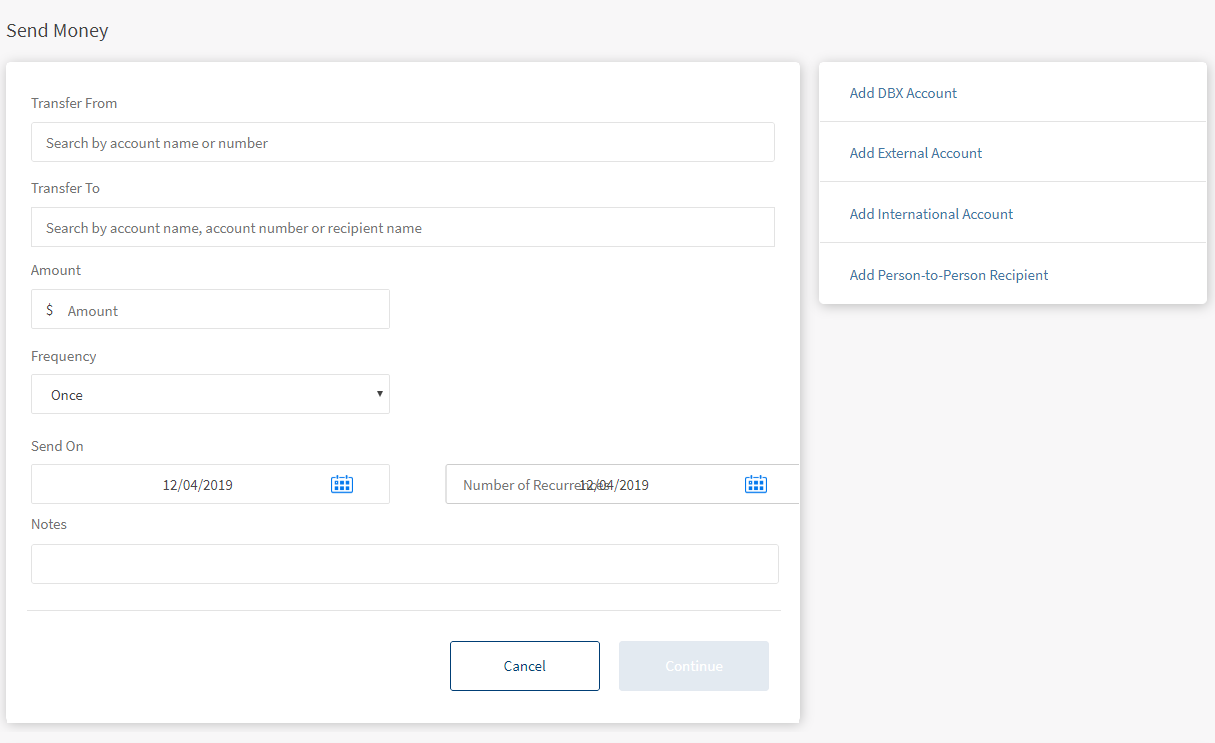Open Add Person-to-Person Recipient
This screenshot has width=1215, height=743.
pyautogui.click(x=948, y=275)
